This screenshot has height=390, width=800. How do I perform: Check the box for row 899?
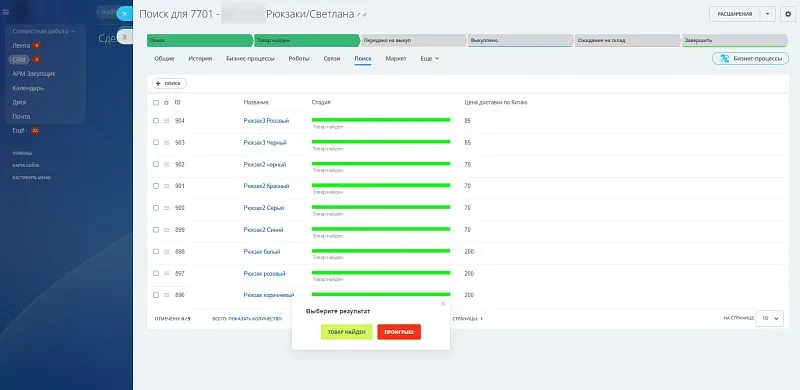(x=156, y=230)
